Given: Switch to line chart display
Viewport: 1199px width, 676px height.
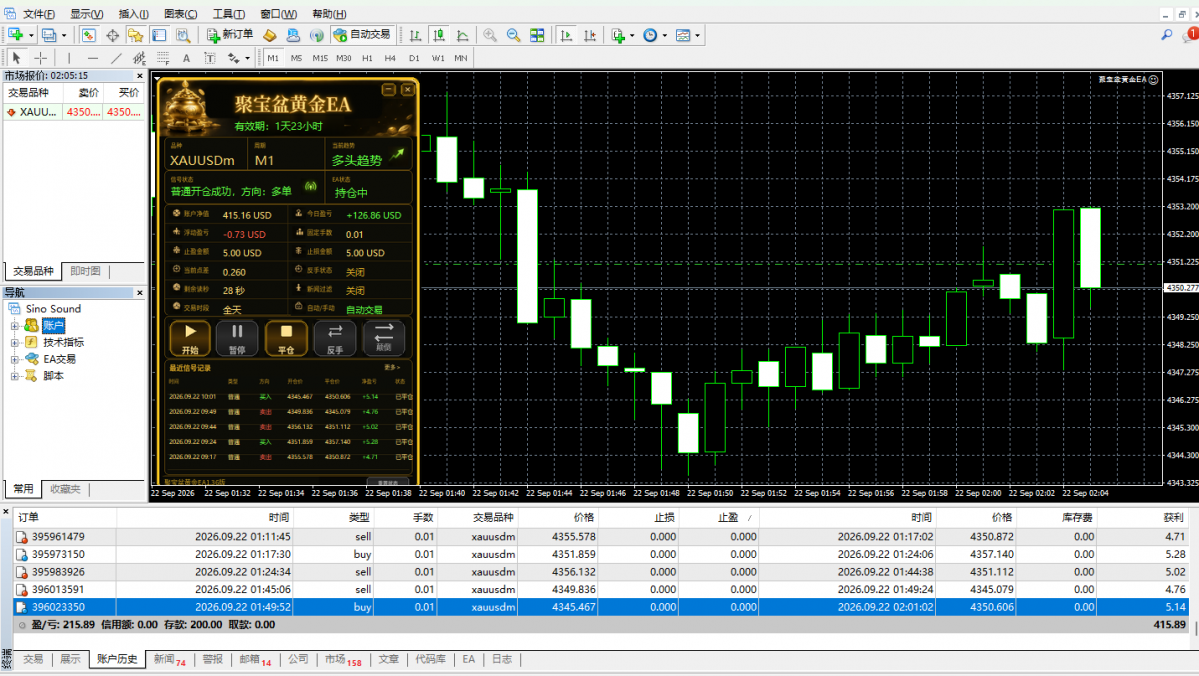Looking at the screenshot, I should pyautogui.click(x=463, y=35).
